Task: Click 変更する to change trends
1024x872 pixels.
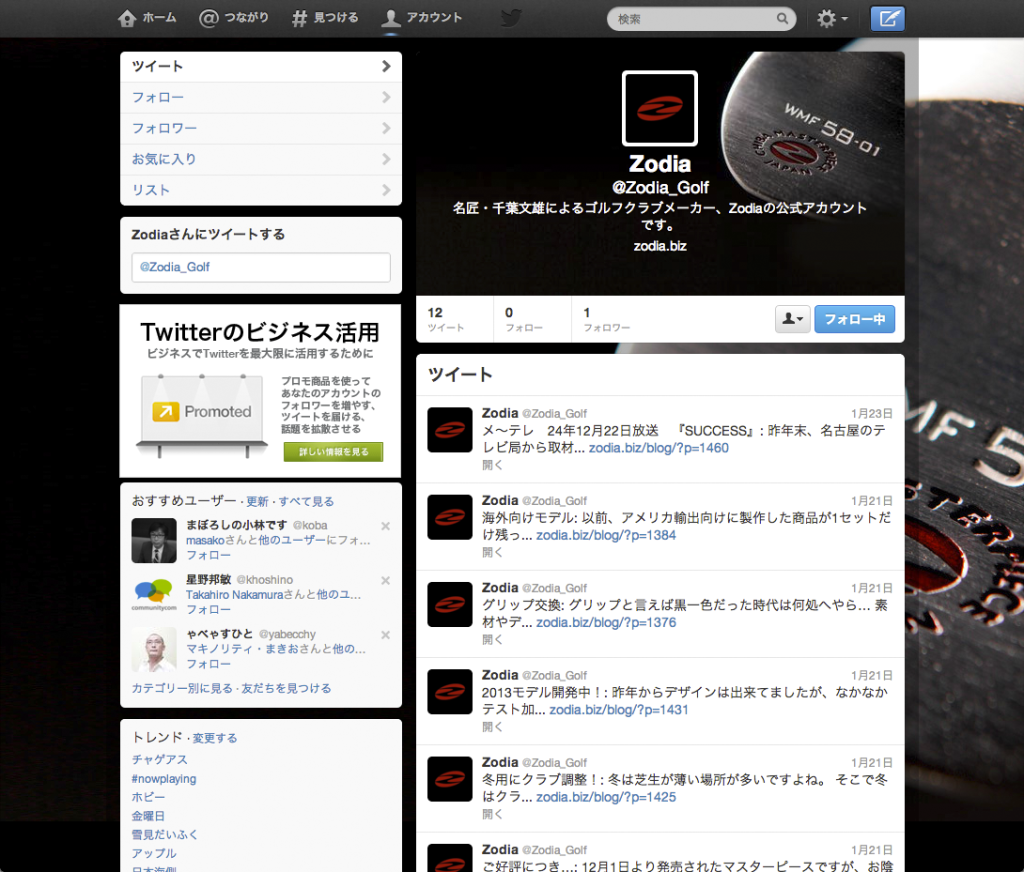Action: (215, 738)
